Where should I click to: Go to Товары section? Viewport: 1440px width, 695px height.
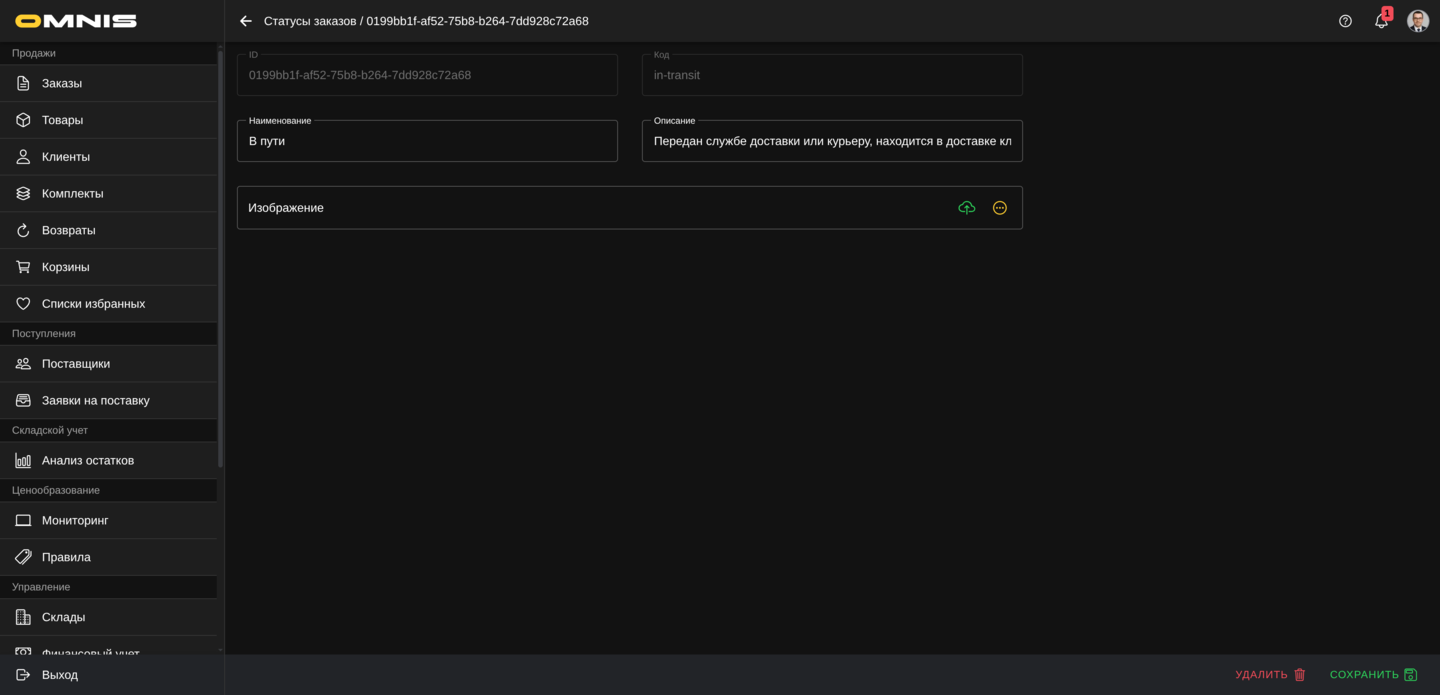tap(62, 120)
